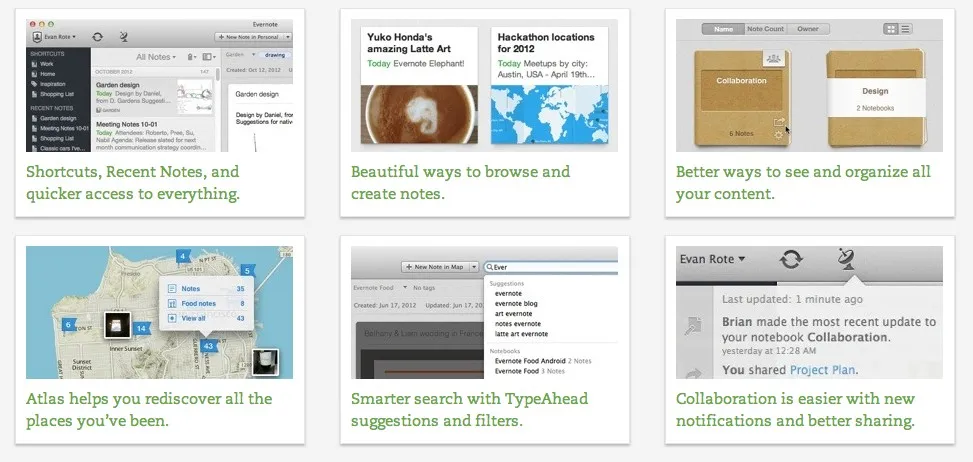Sort notebooks by Owner
The height and width of the screenshot is (462, 973).
pos(808,29)
